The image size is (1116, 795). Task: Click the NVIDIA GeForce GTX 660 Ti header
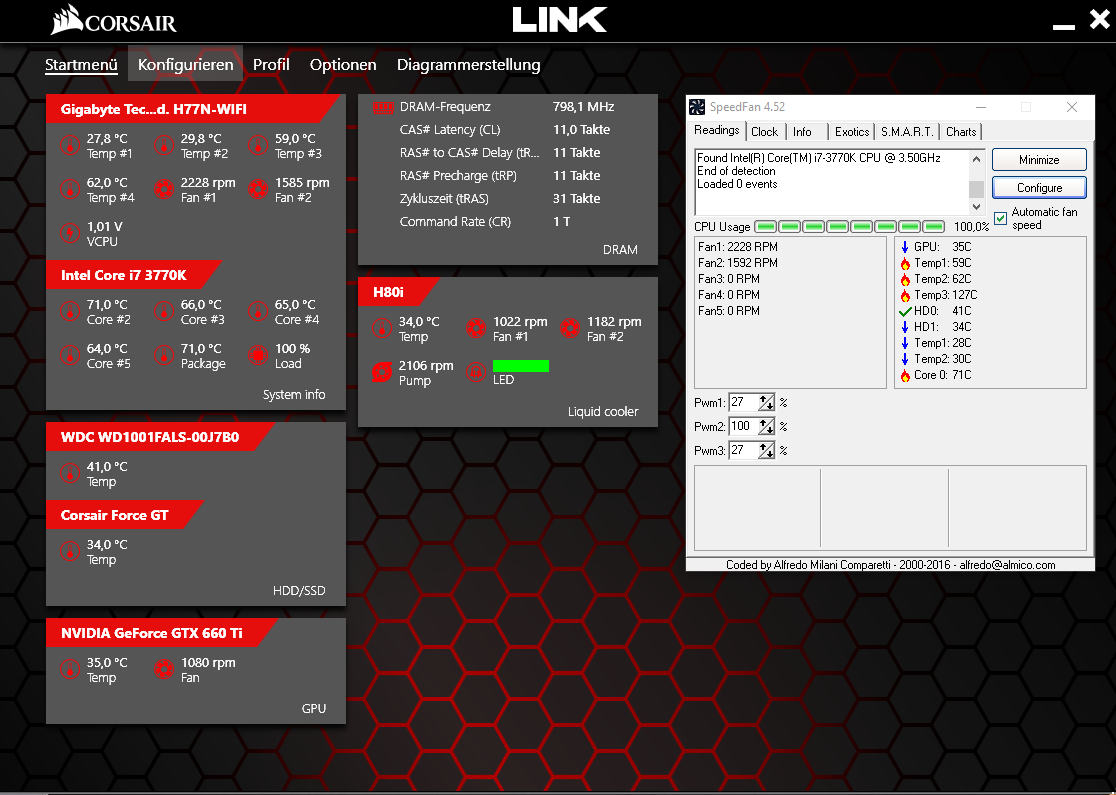click(x=161, y=633)
